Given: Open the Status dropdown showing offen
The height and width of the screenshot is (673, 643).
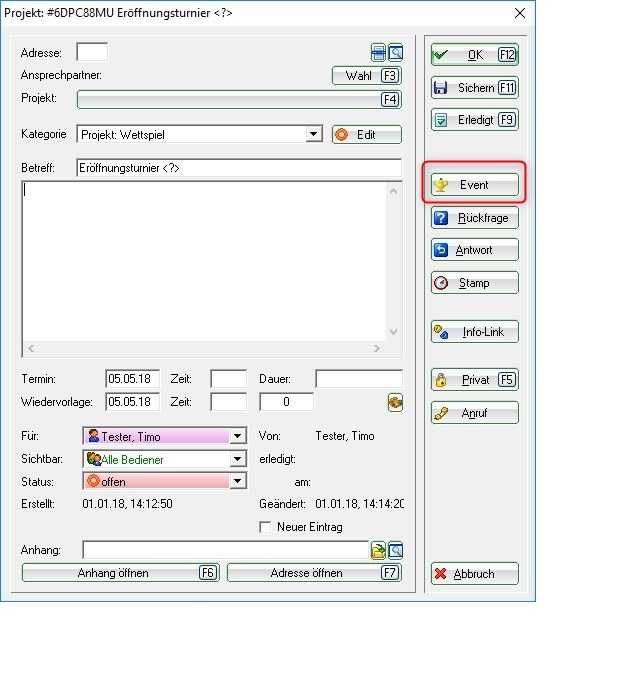Looking at the screenshot, I should (x=237, y=482).
